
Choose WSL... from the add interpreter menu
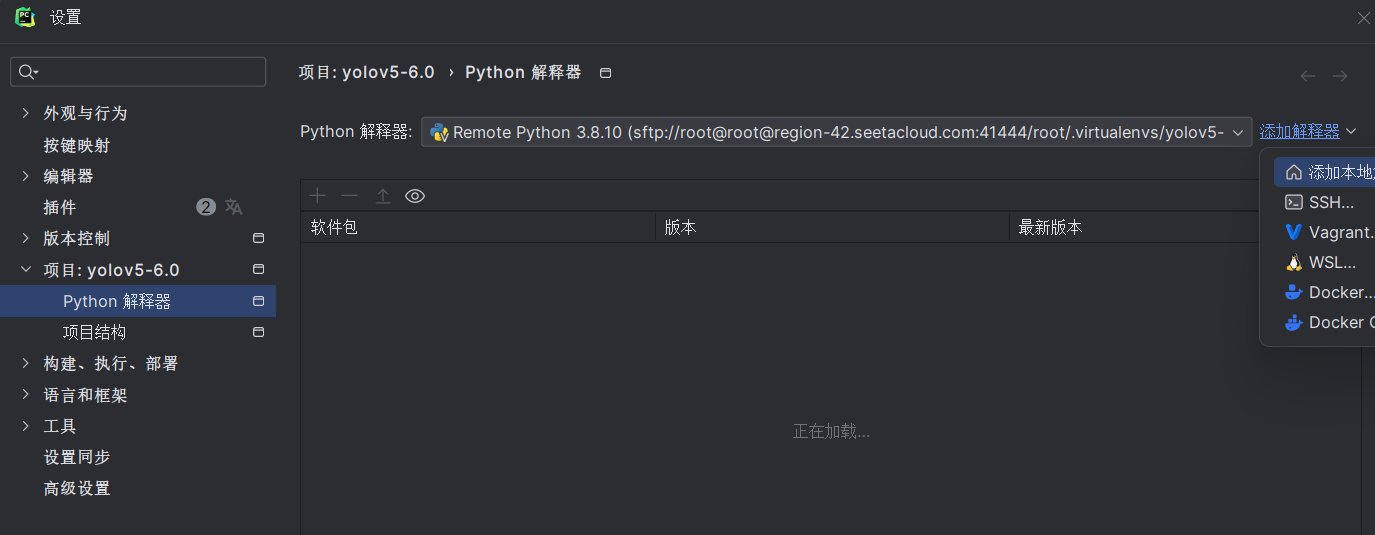(x=1324, y=262)
